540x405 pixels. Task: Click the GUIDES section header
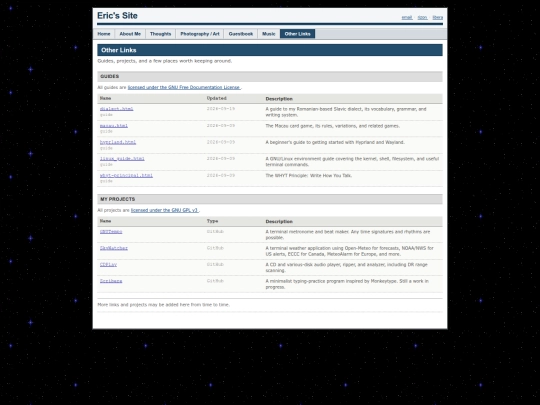click(x=270, y=76)
